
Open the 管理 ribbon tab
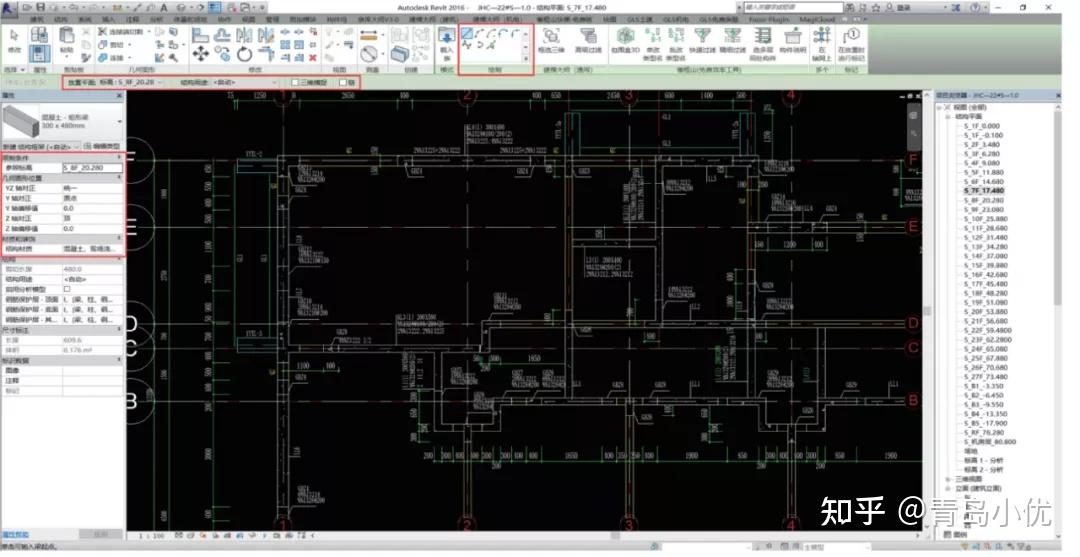pos(272,19)
